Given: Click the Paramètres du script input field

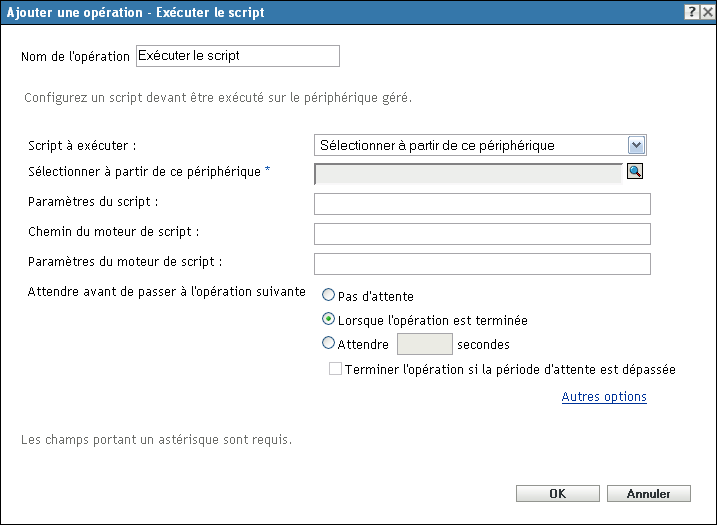Looking at the screenshot, I should pyautogui.click(x=482, y=204).
